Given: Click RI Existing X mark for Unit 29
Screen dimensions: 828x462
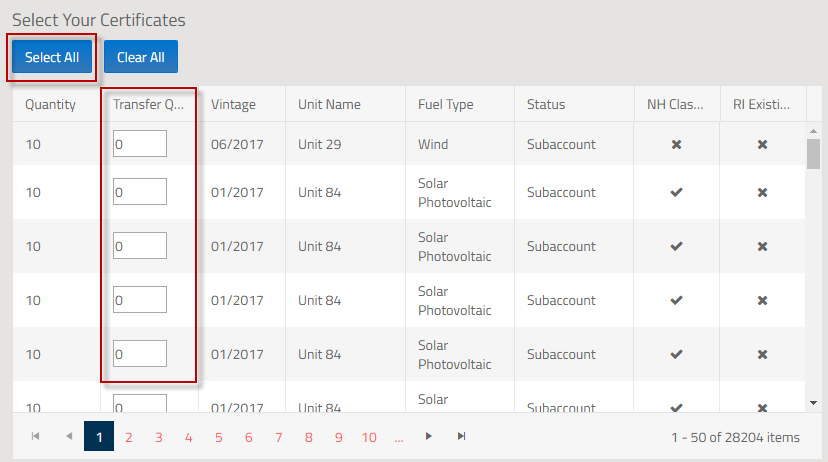Looking at the screenshot, I should 762,144.
